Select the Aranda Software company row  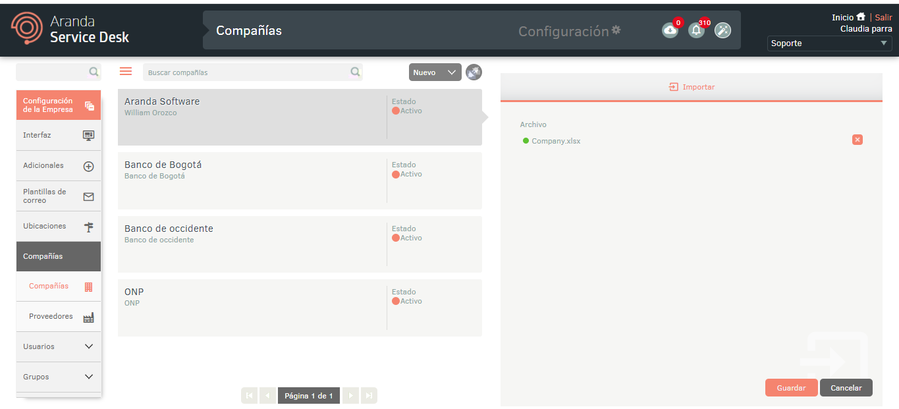coord(300,117)
